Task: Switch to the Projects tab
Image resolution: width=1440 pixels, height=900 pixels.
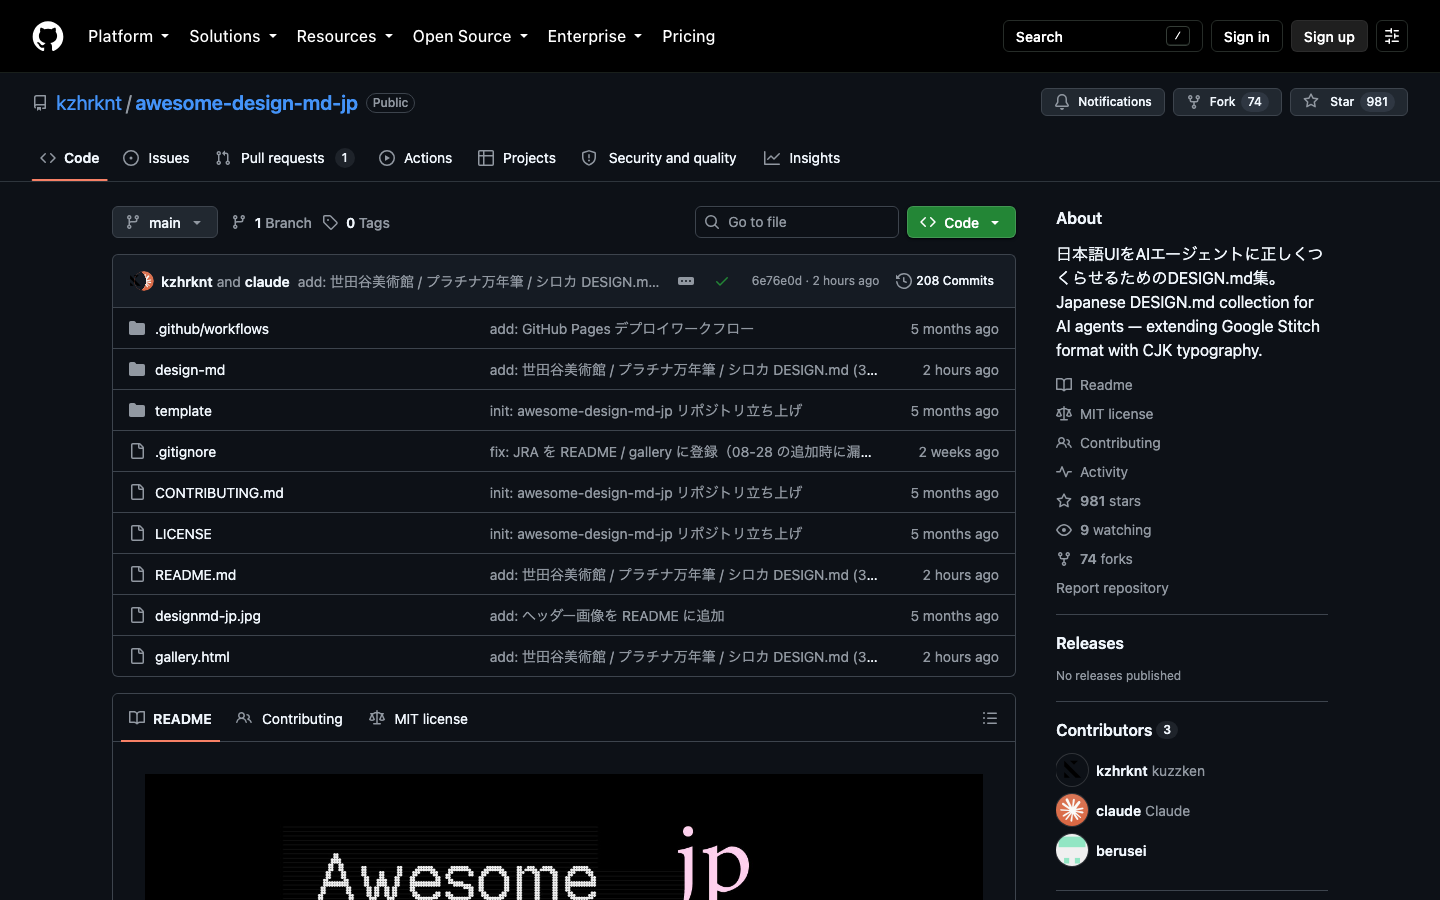Action: pyautogui.click(x=517, y=158)
